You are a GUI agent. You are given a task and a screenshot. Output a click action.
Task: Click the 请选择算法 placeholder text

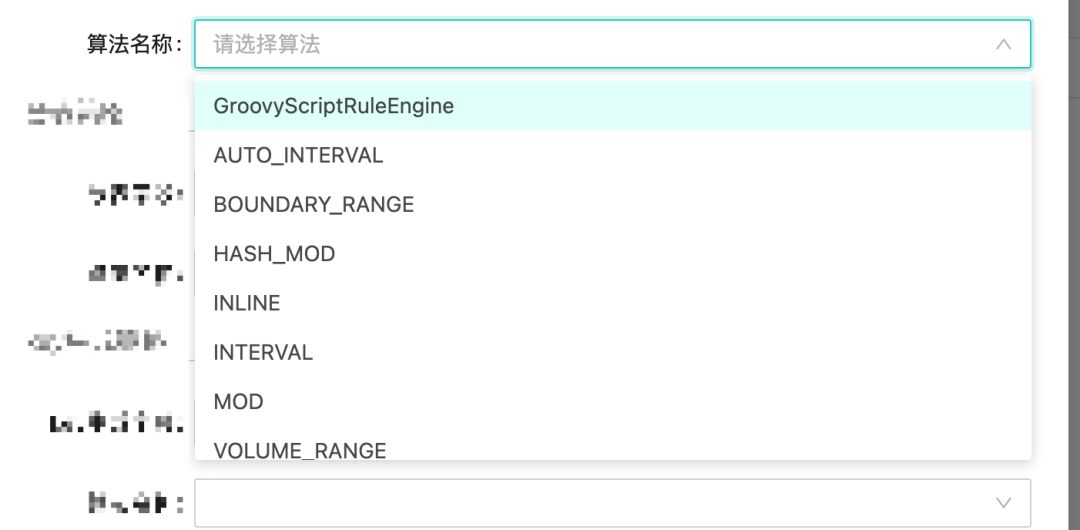tap(267, 45)
